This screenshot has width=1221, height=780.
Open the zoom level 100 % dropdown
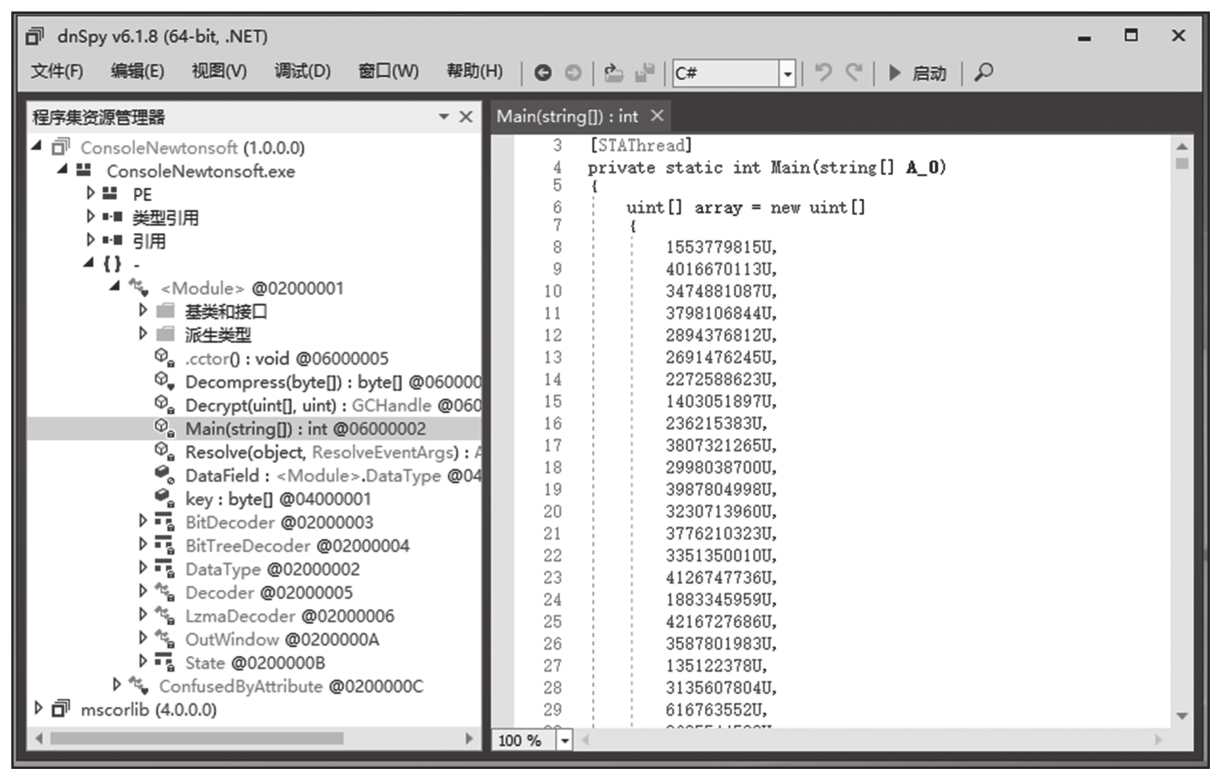[563, 740]
